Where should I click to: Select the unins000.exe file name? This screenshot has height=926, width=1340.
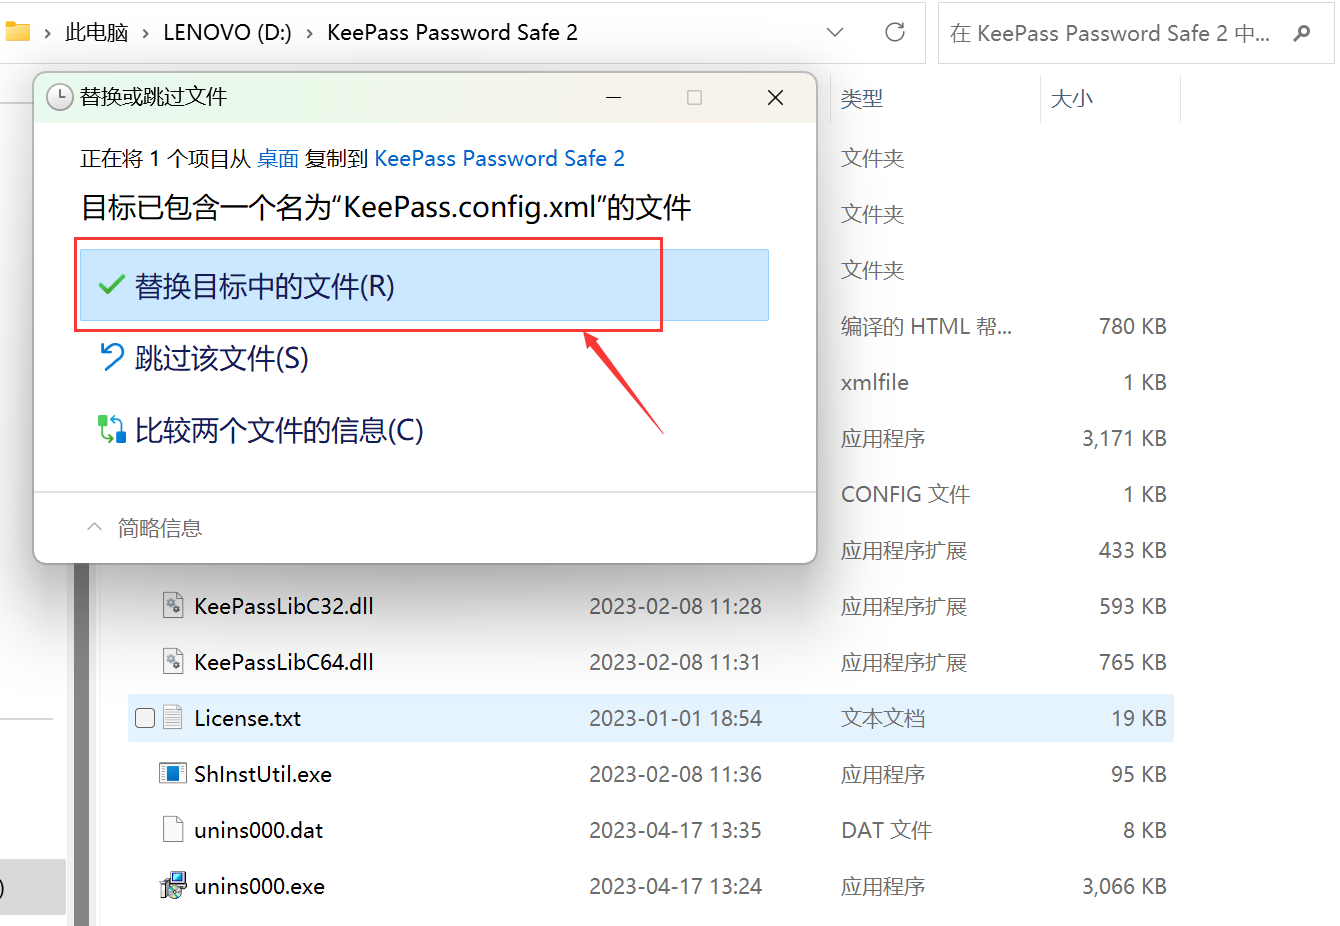pos(260,886)
